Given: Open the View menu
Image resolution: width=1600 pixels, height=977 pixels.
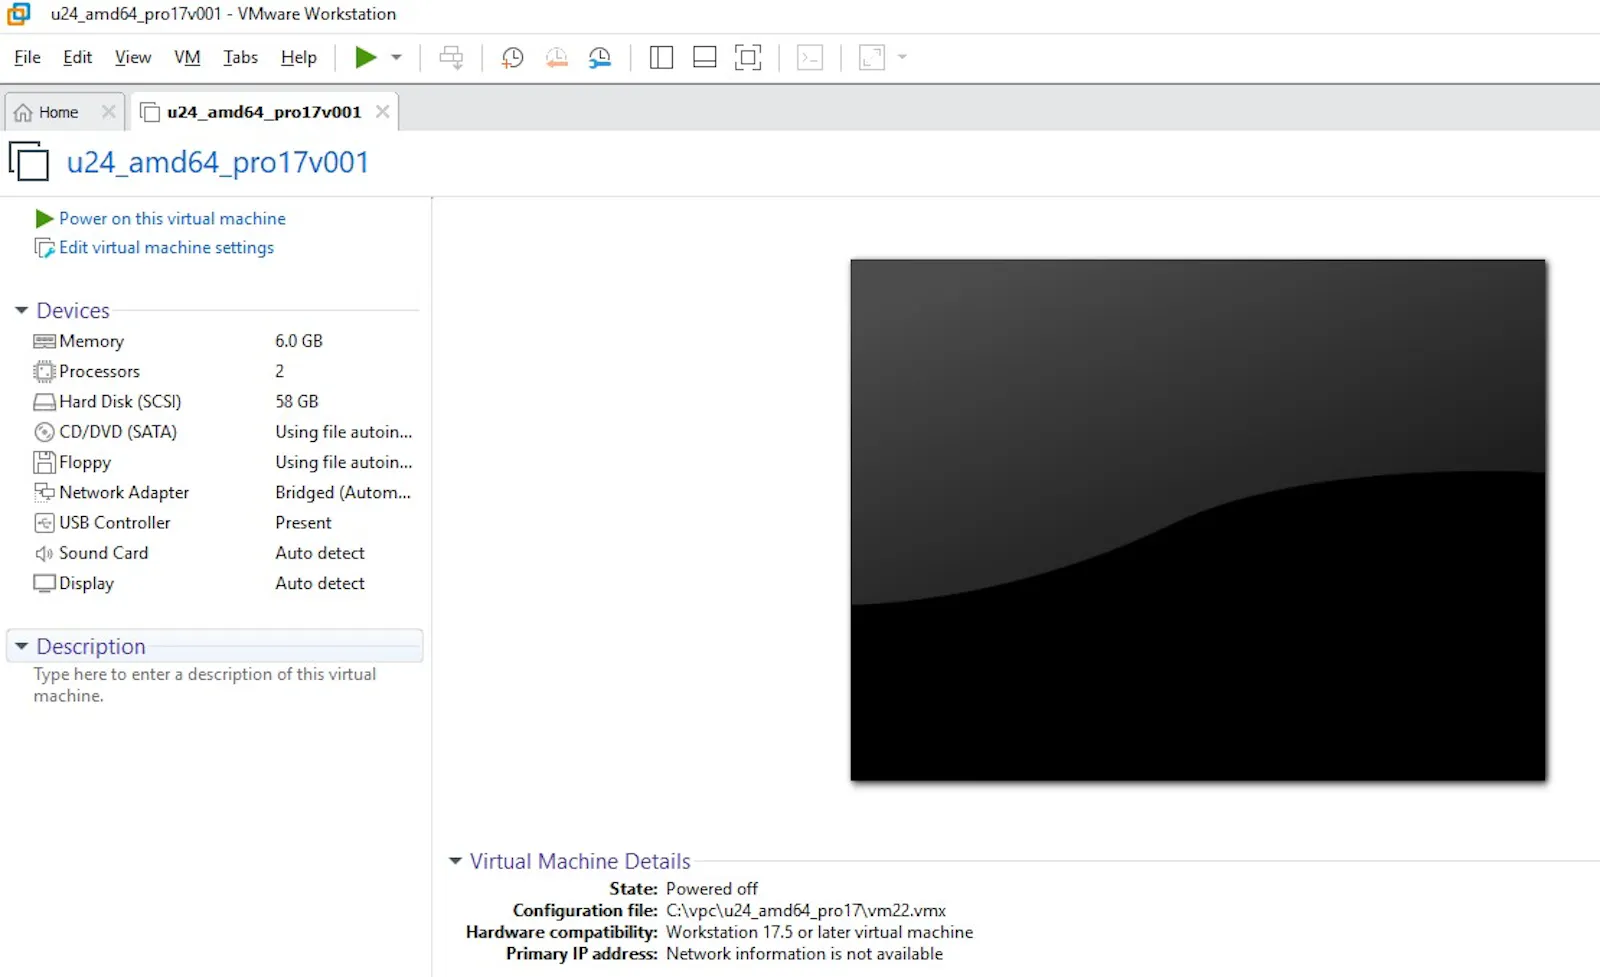Looking at the screenshot, I should (x=133, y=58).
